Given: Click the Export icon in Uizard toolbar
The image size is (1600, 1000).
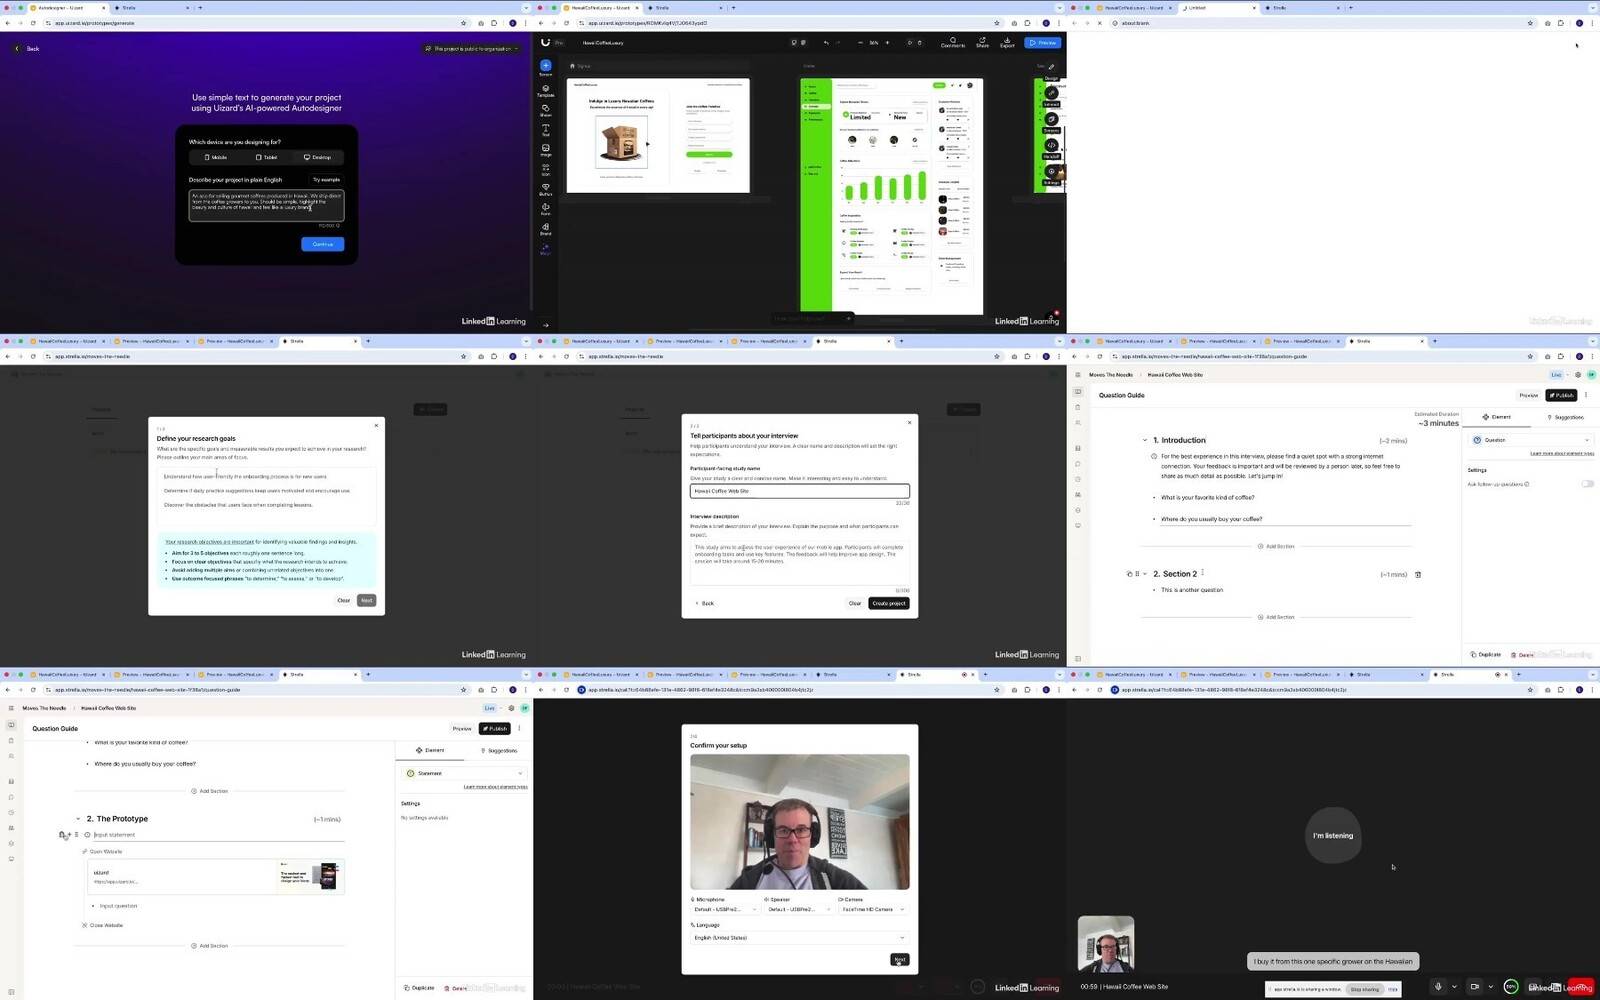Looking at the screenshot, I should pos(1007,42).
